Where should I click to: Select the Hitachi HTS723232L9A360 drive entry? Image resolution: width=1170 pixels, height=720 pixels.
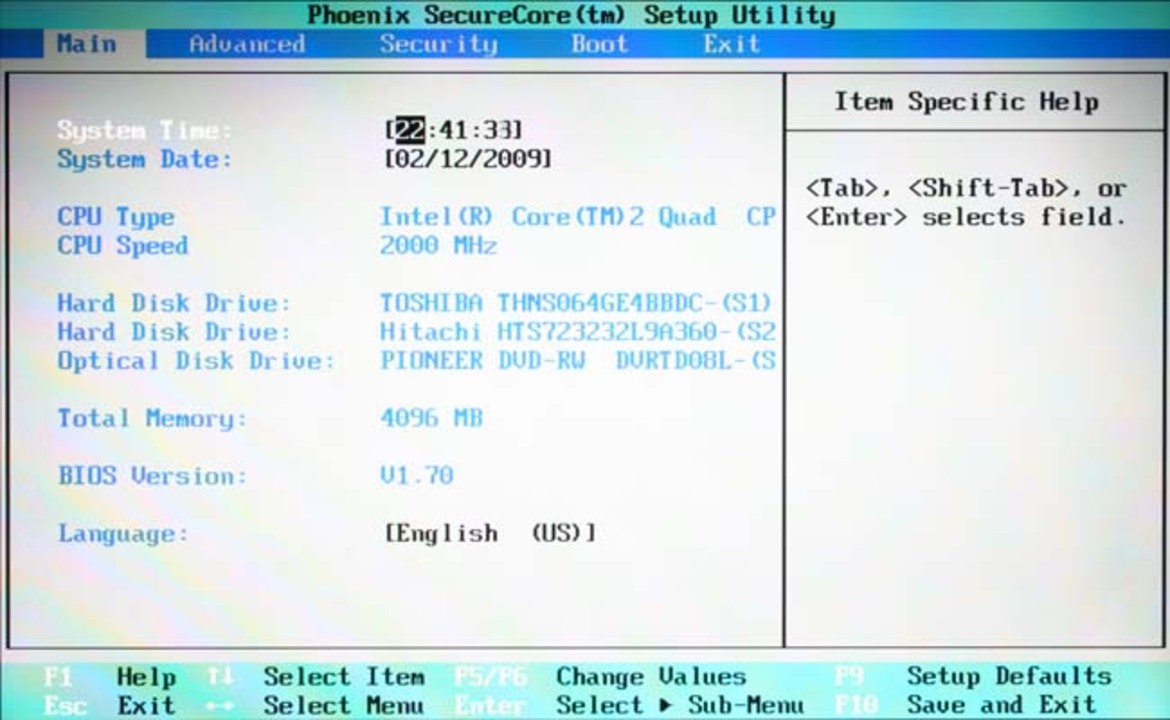578,332
